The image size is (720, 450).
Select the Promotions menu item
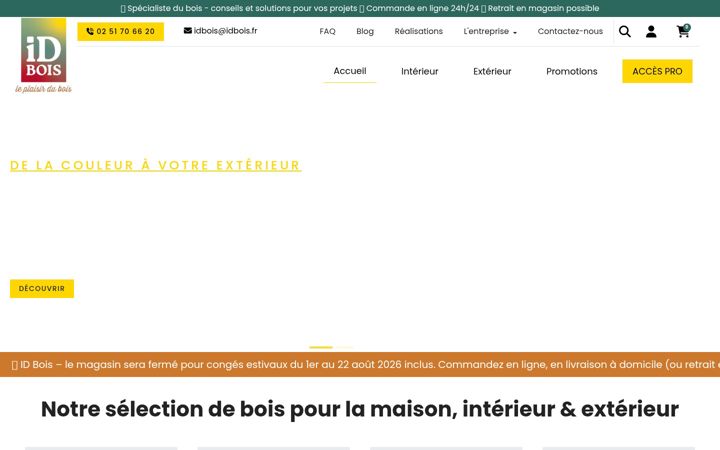tap(571, 72)
